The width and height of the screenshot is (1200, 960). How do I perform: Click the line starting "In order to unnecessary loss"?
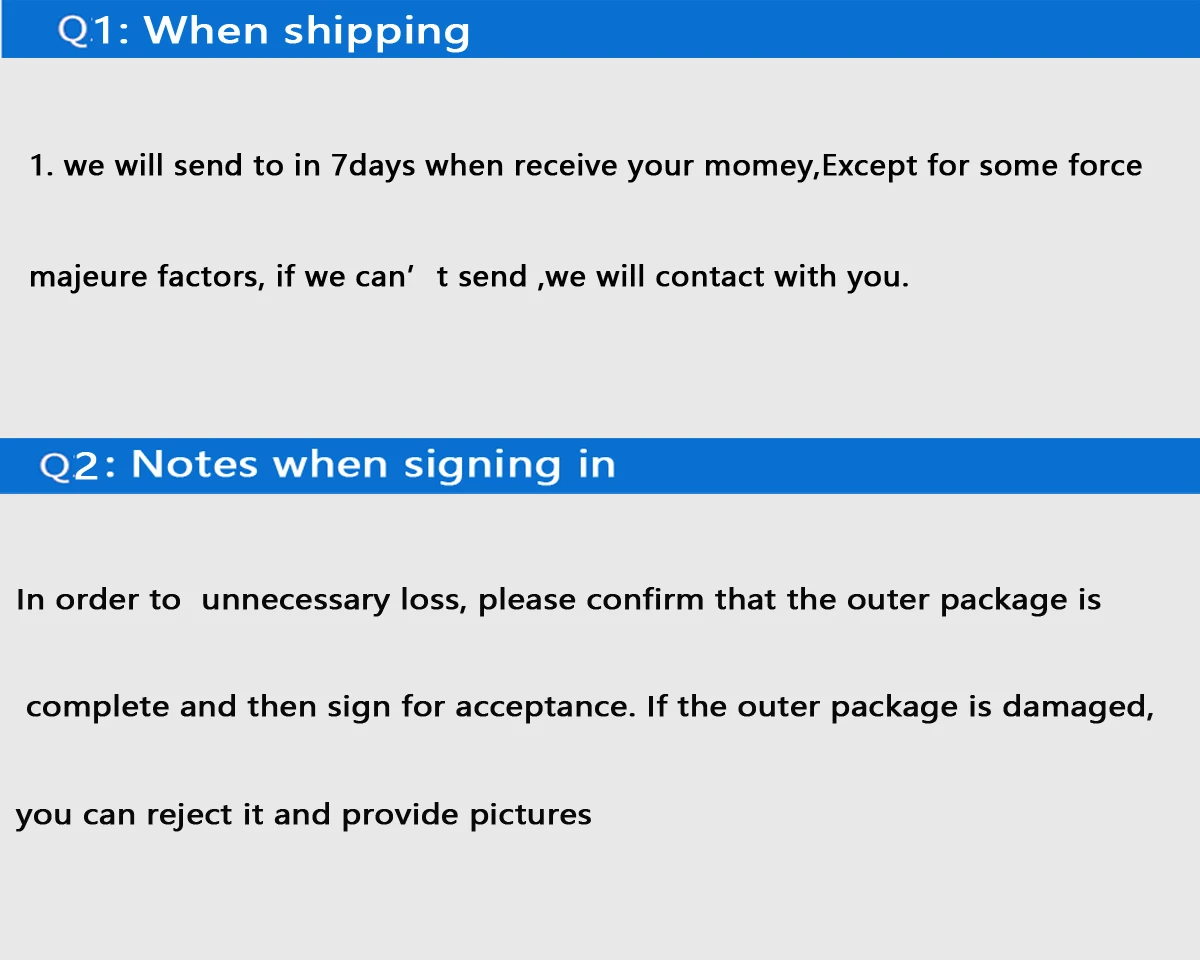click(x=559, y=600)
